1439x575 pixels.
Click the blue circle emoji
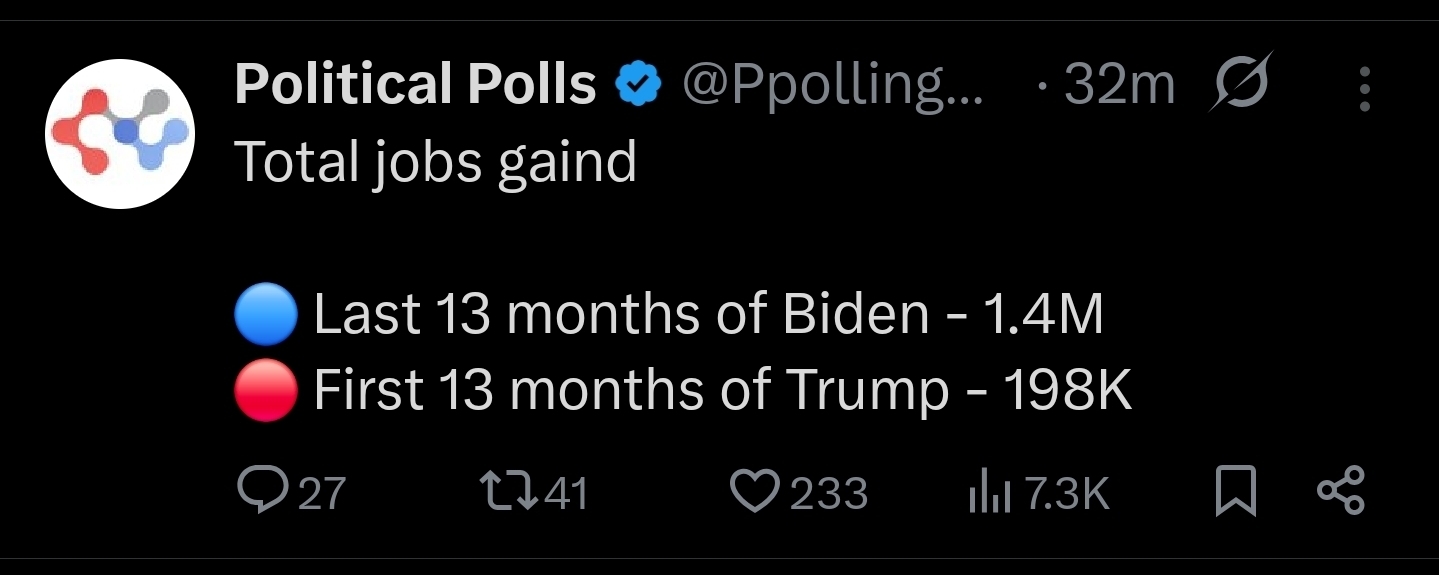266,314
